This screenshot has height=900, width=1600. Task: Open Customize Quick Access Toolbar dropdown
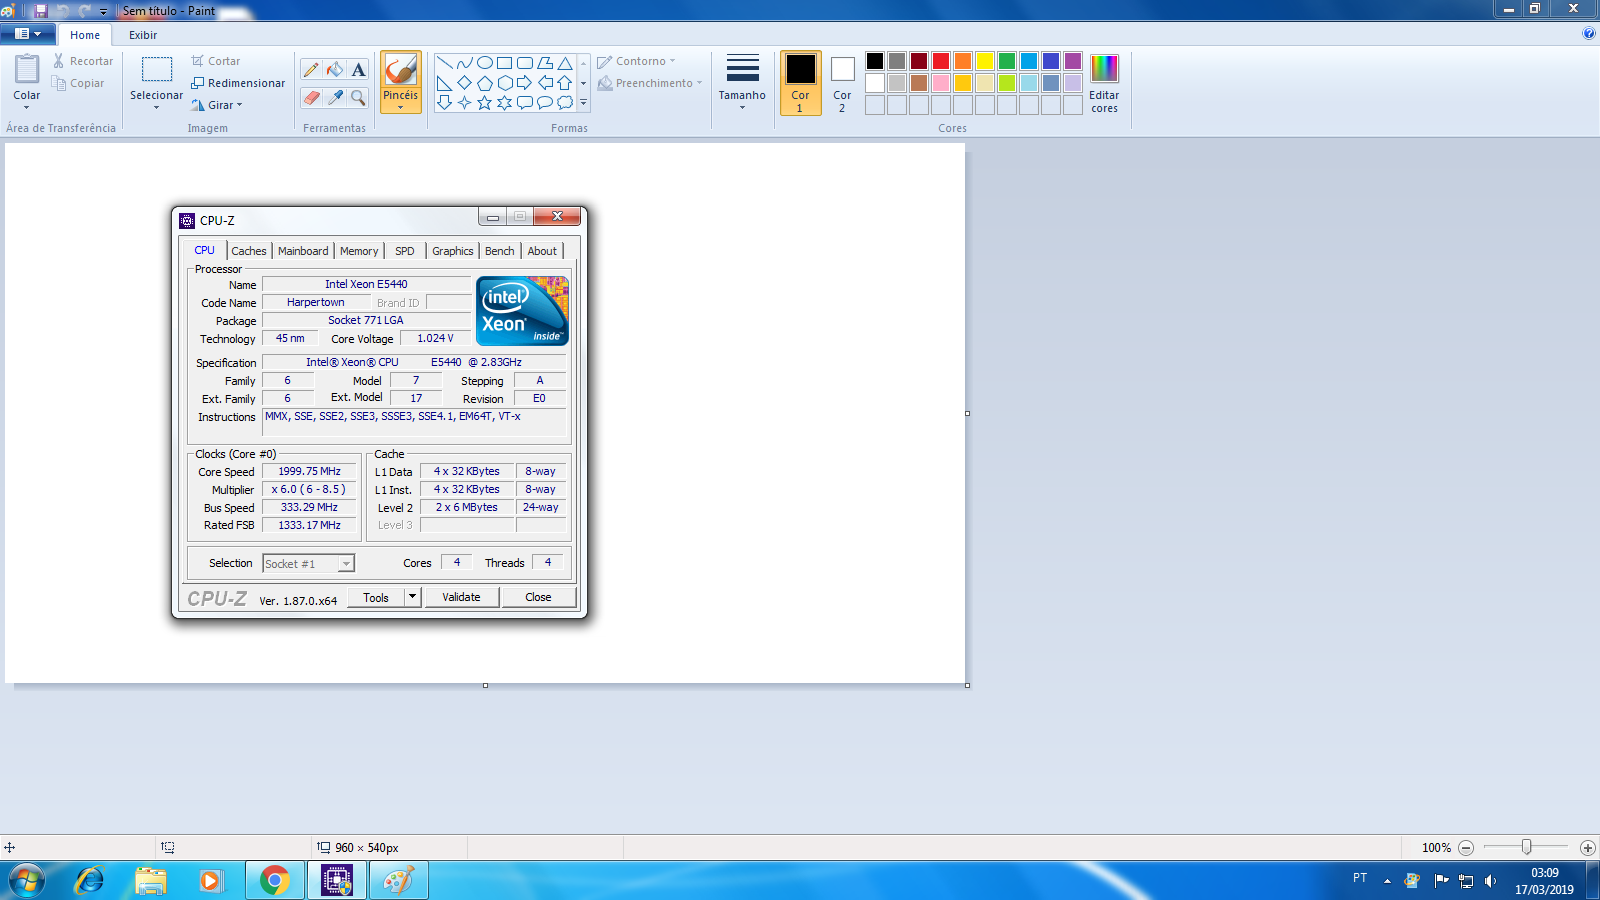(x=103, y=11)
